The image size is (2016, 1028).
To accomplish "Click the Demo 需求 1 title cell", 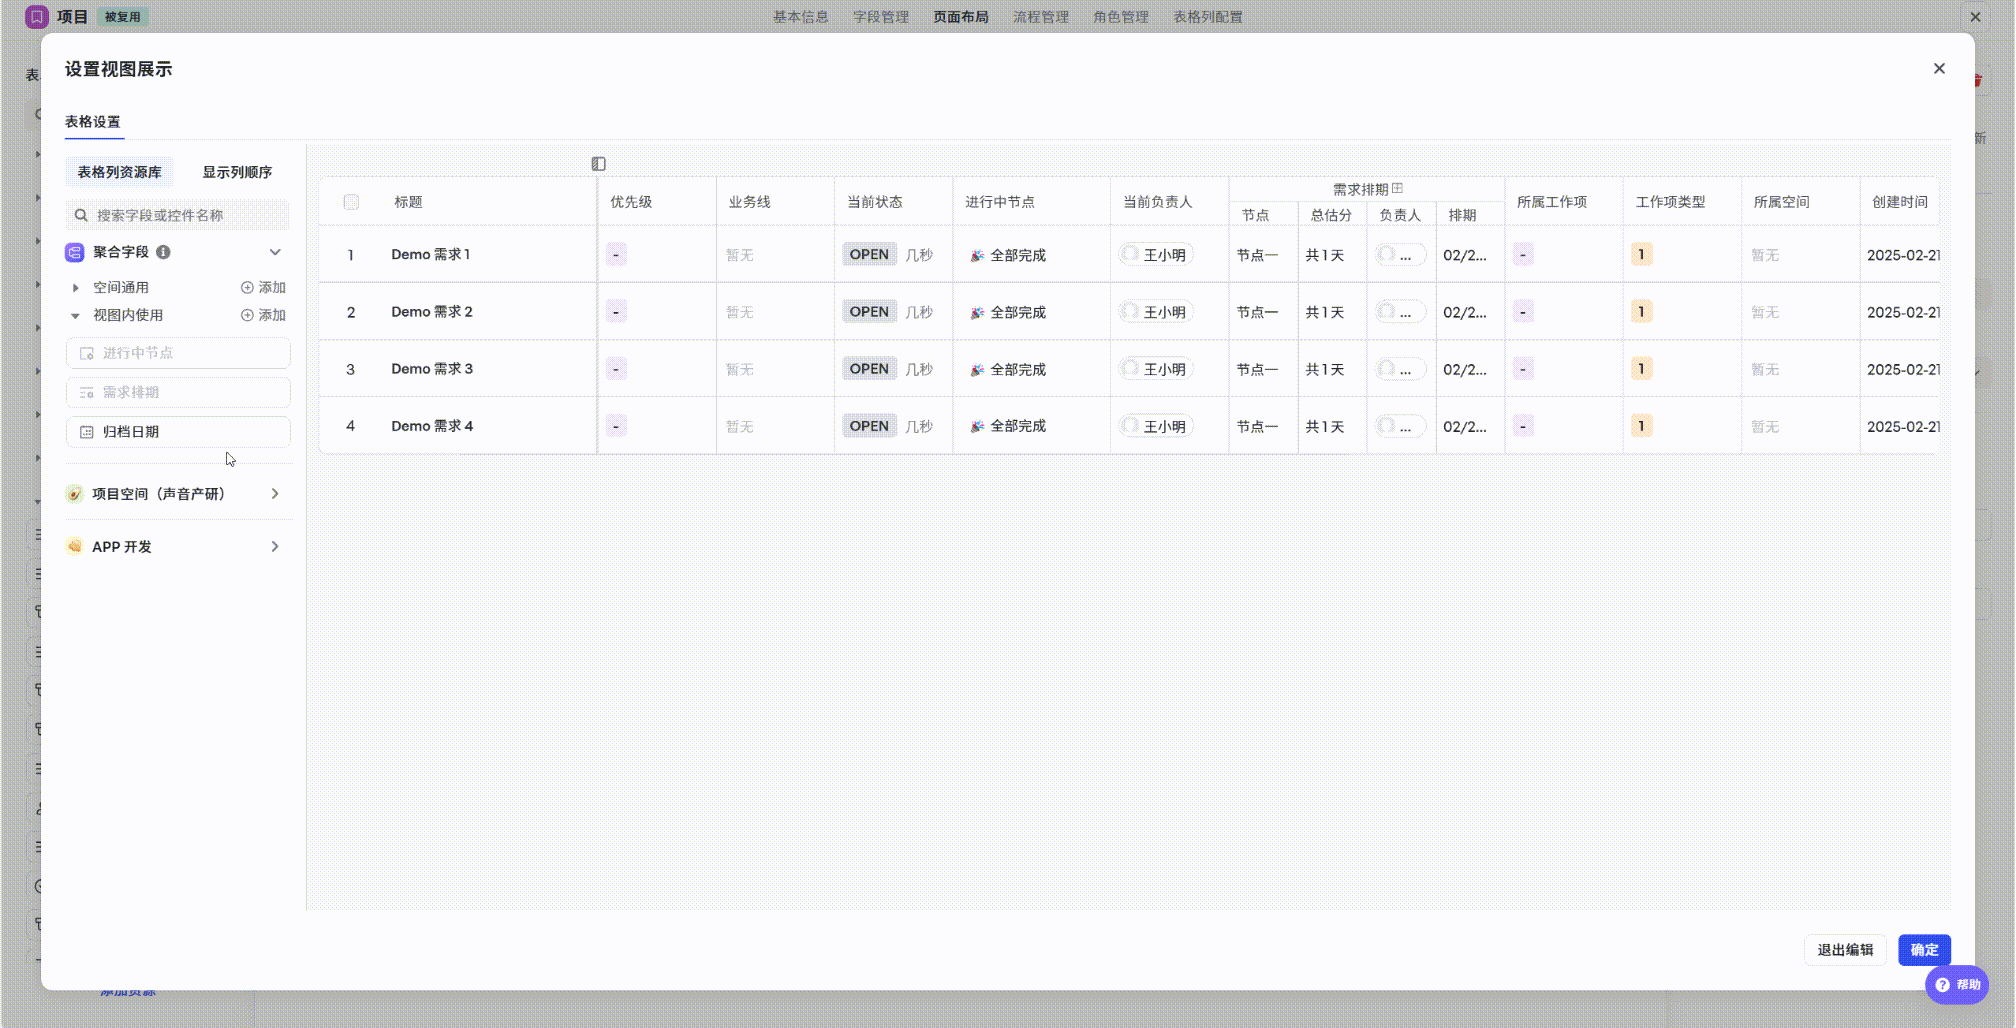I will [x=430, y=254].
